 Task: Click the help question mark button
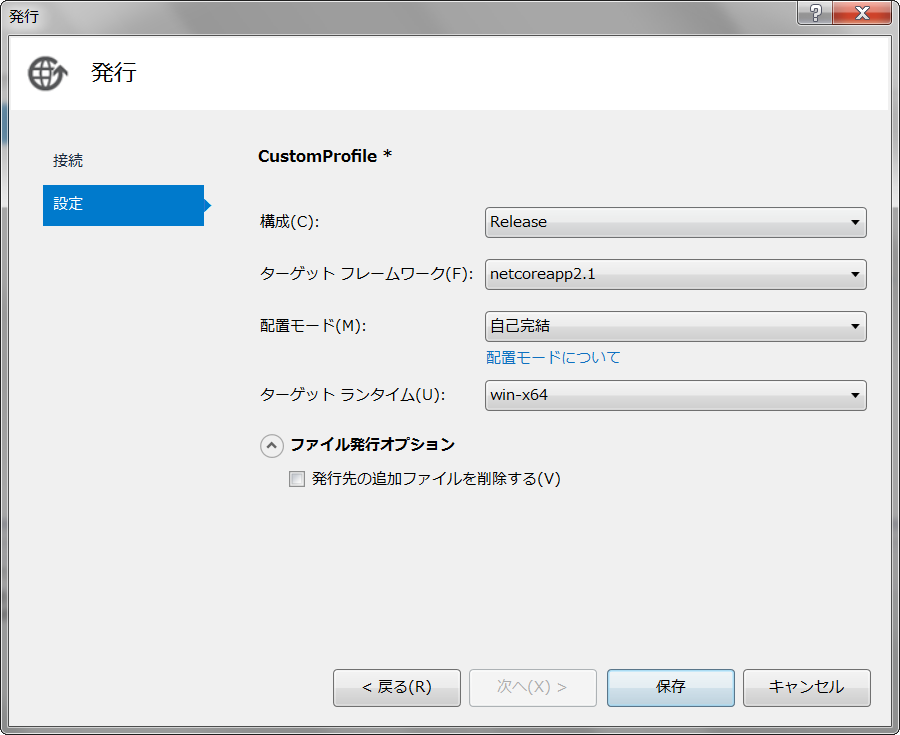[x=815, y=13]
